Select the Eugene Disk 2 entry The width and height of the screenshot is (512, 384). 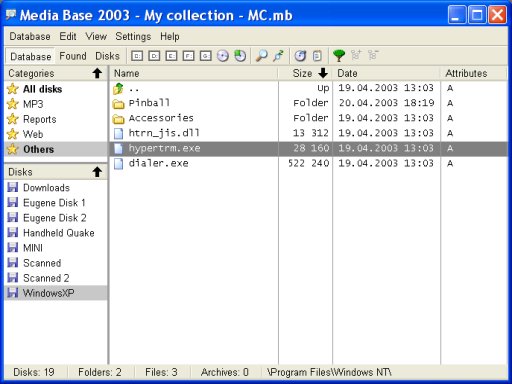click(56, 218)
